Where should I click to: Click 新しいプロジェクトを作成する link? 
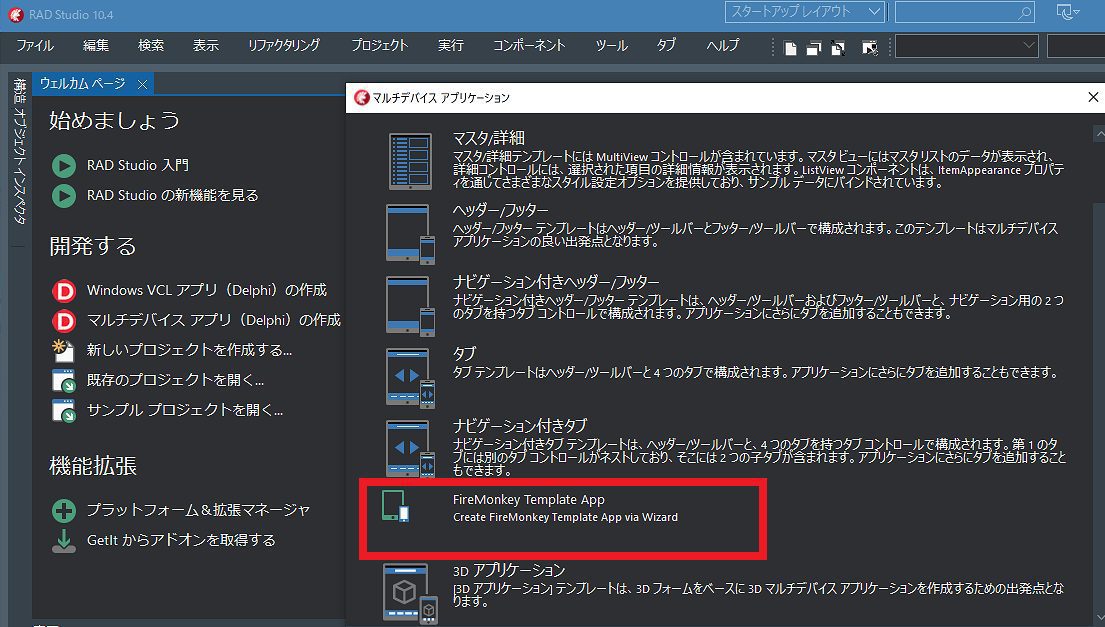[189, 350]
